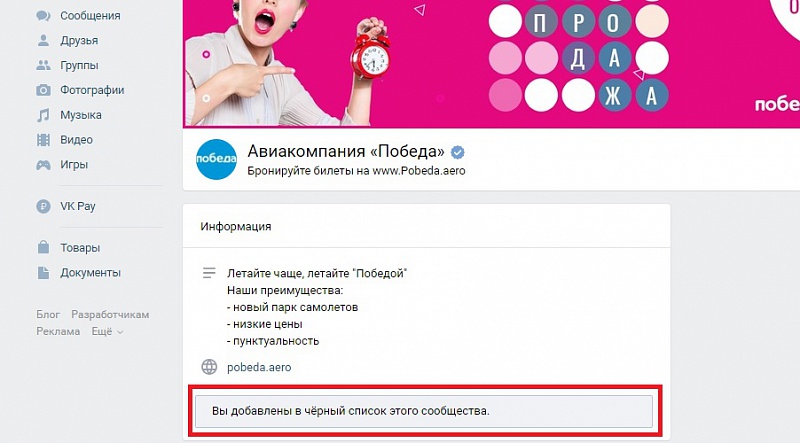Viewport: 800px width, 443px height.
Task: Click the Музыка note icon
Action: click(43, 115)
